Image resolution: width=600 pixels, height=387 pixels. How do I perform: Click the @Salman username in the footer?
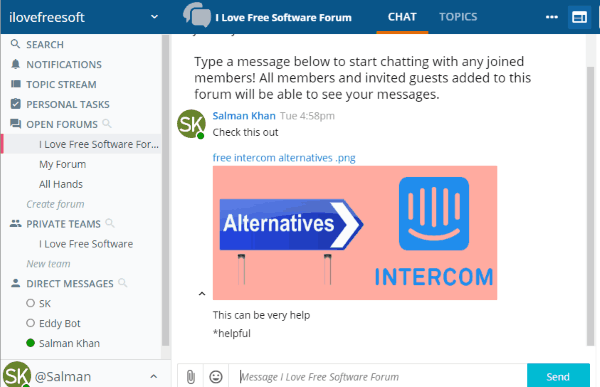click(x=63, y=377)
